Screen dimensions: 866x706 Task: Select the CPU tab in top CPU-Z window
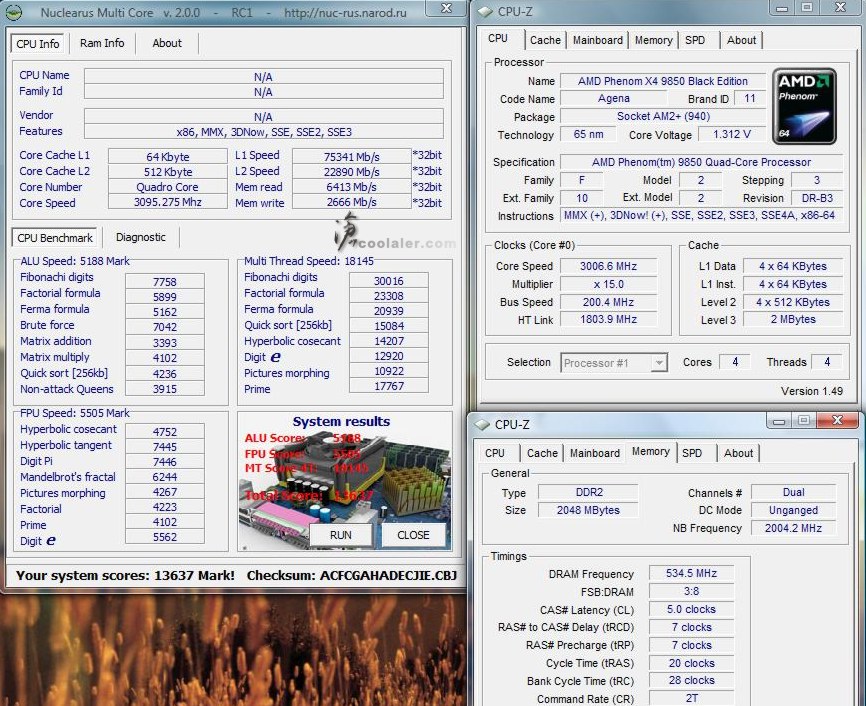pos(498,38)
